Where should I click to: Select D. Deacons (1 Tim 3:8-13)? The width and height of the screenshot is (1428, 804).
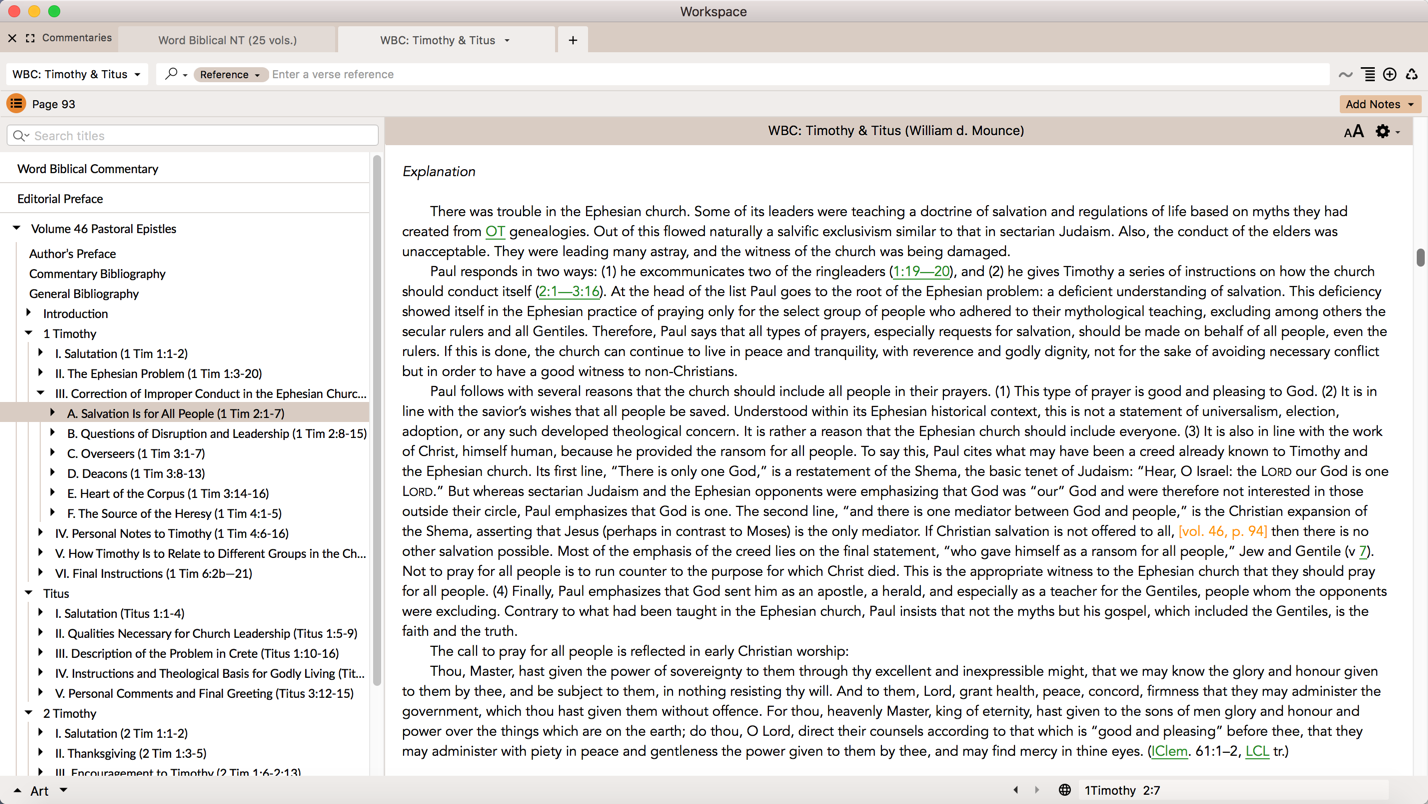pyautogui.click(x=136, y=474)
